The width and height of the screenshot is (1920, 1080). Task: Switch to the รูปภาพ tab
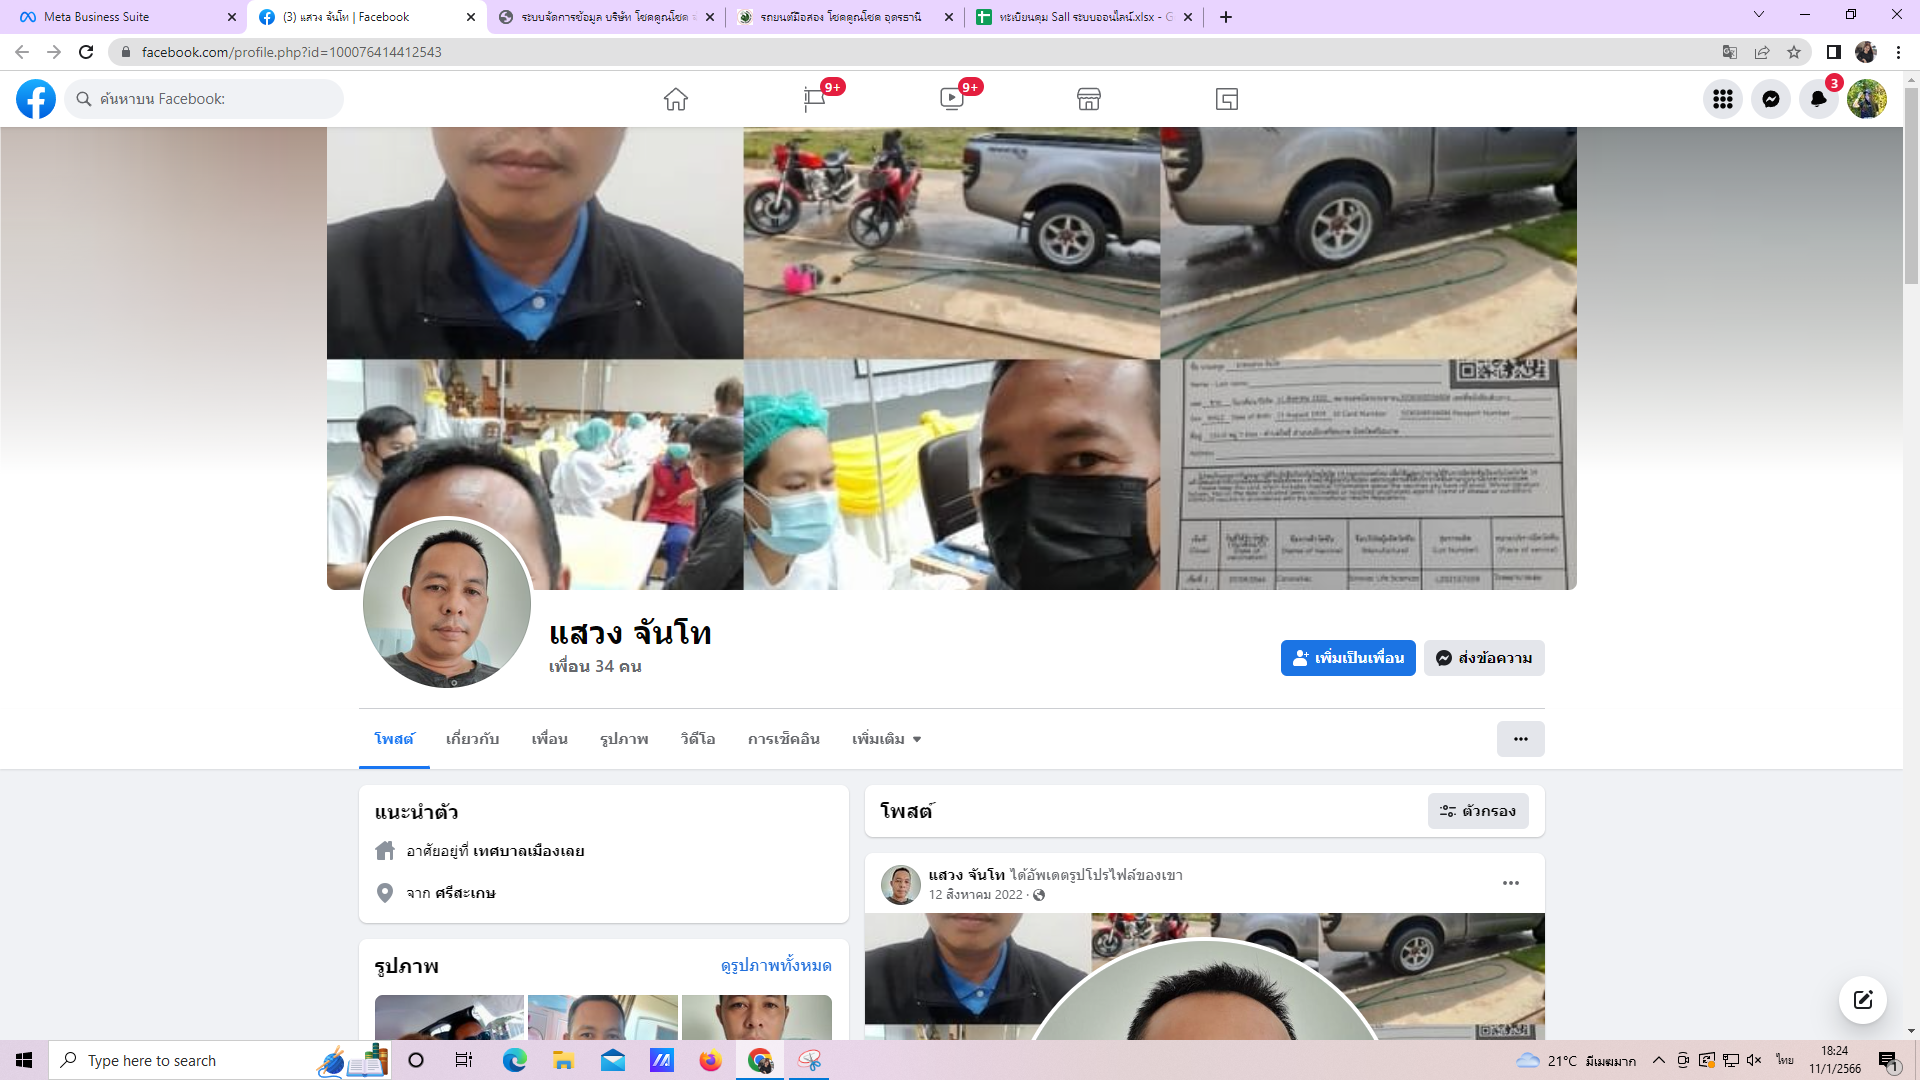pos(624,739)
